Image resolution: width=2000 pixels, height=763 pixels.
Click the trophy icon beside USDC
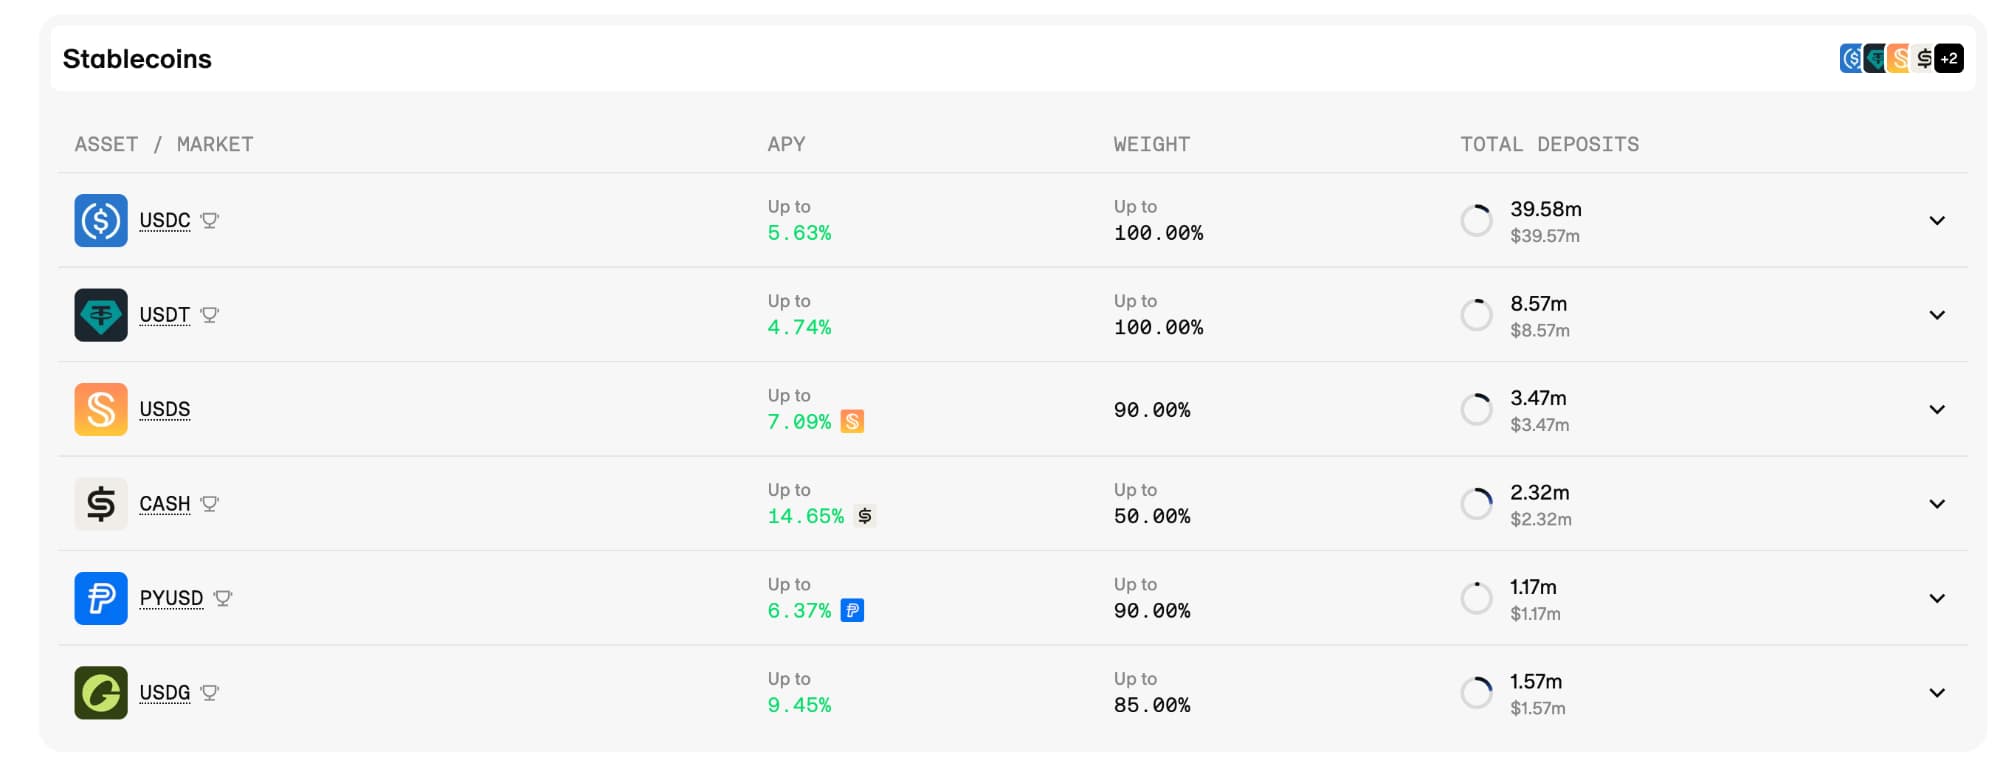pyautogui.click(x=209, y=220)
